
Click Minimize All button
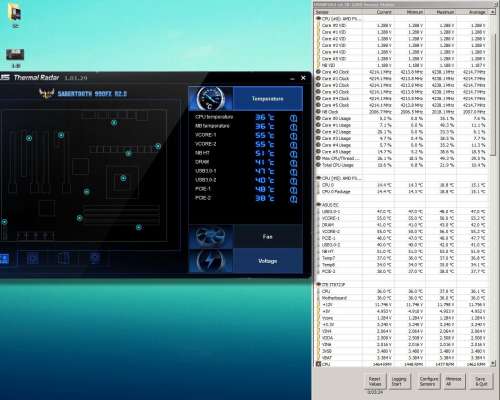pos(453,381)
